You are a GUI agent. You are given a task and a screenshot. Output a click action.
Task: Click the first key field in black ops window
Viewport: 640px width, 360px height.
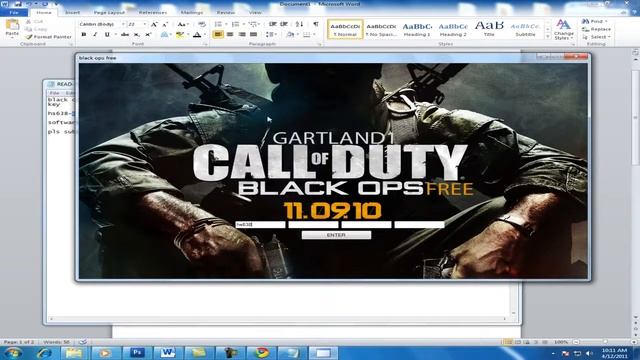click(260, 224)
